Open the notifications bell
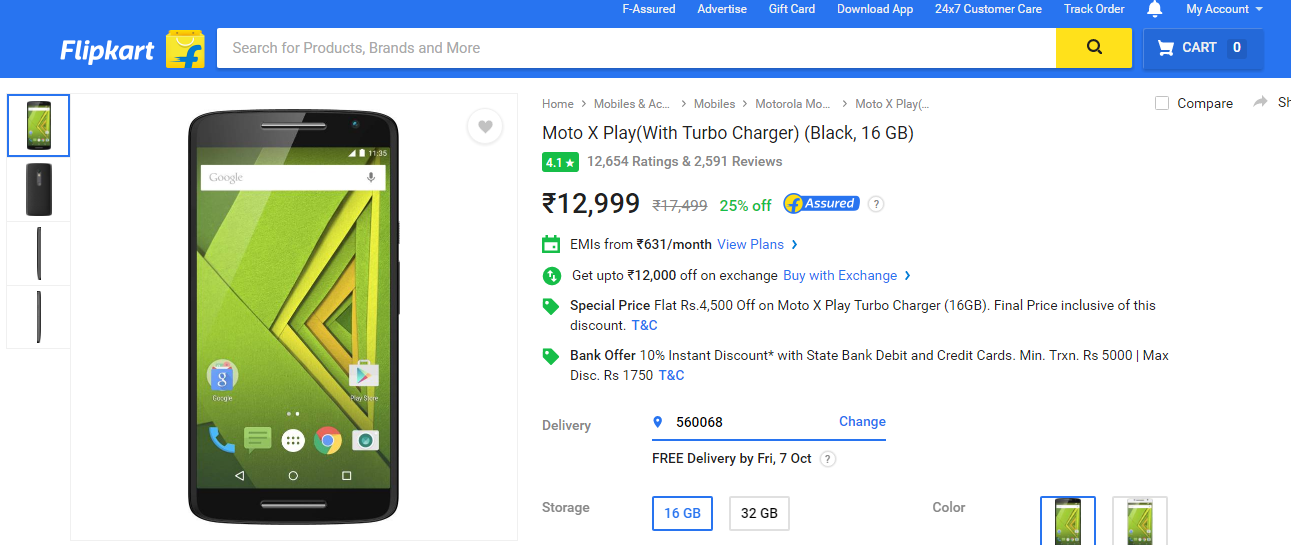The height and width of the screenshot is (547, 1291). pos(1155,9)
